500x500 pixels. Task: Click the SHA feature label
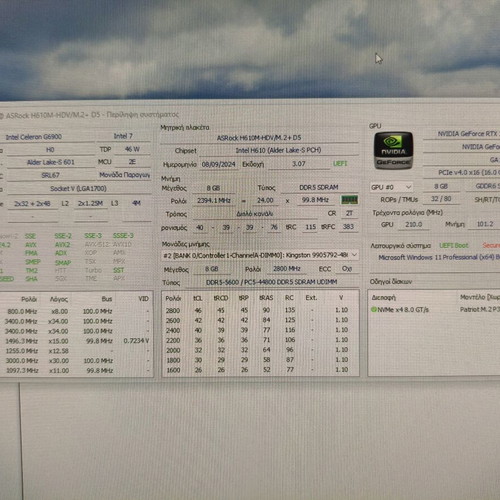point(31,279)
